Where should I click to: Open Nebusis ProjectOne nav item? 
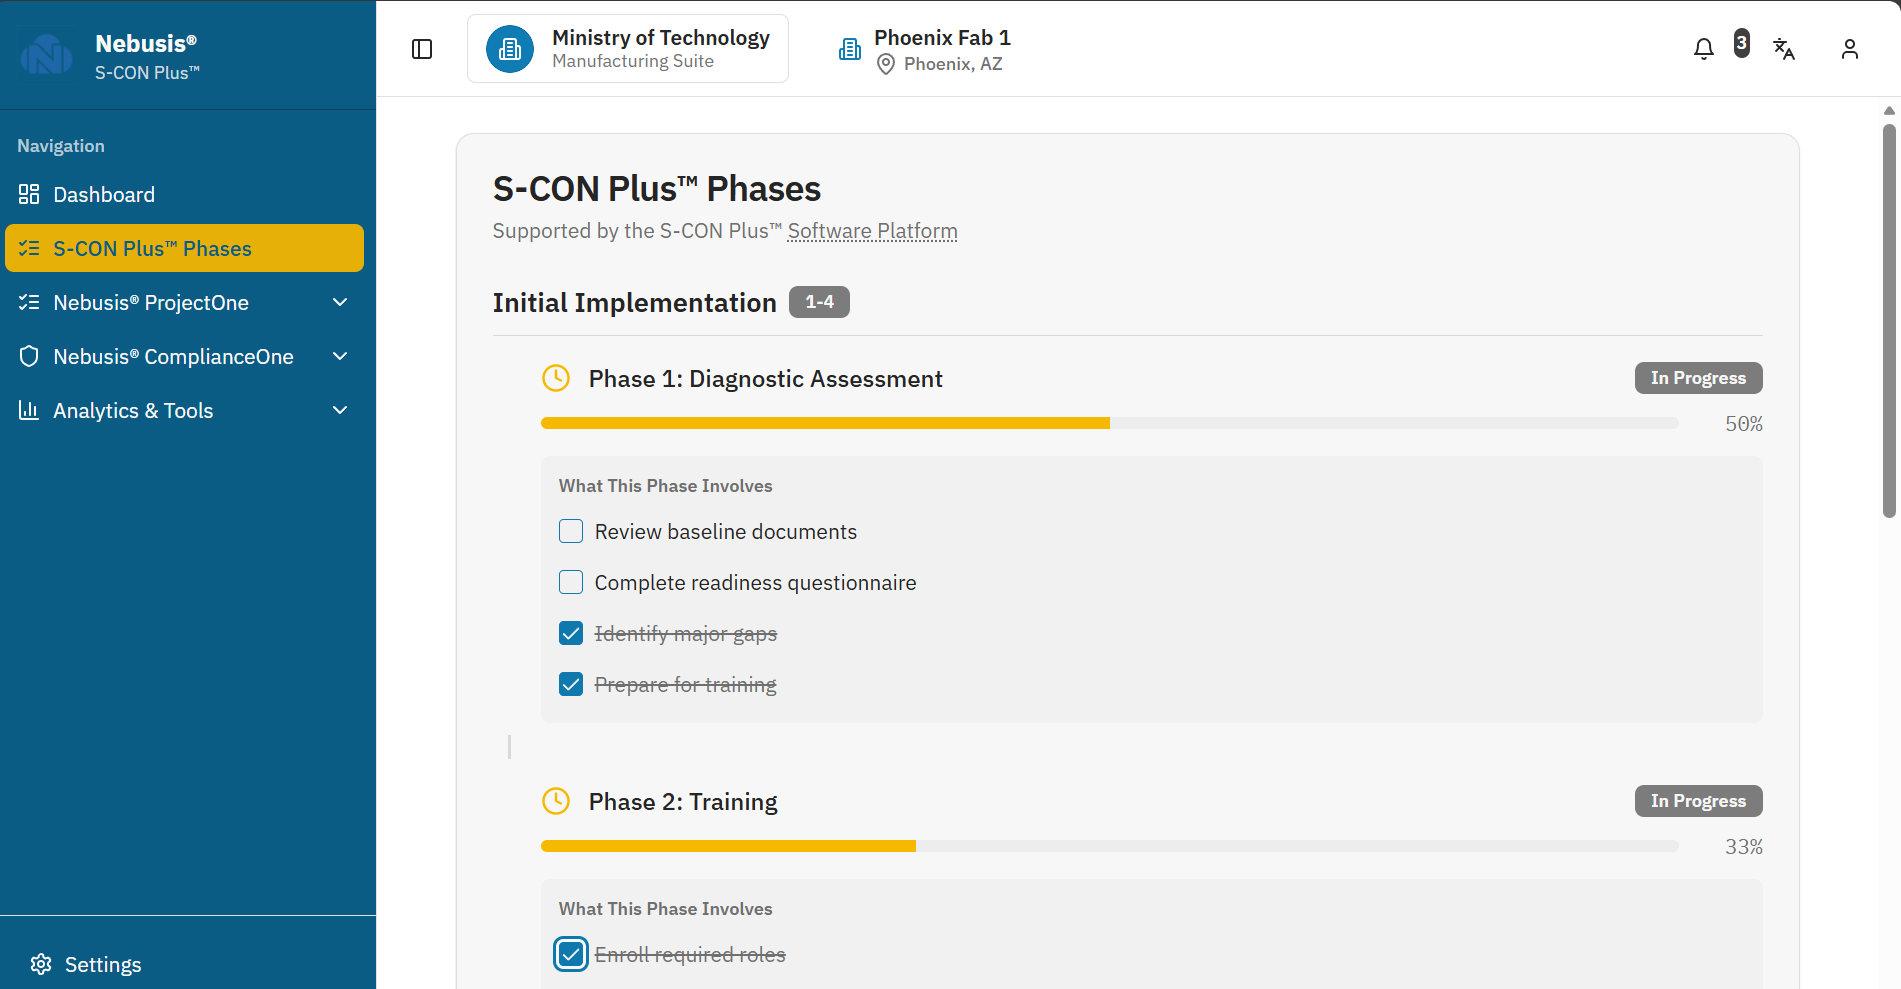click(x=185, y=302)
